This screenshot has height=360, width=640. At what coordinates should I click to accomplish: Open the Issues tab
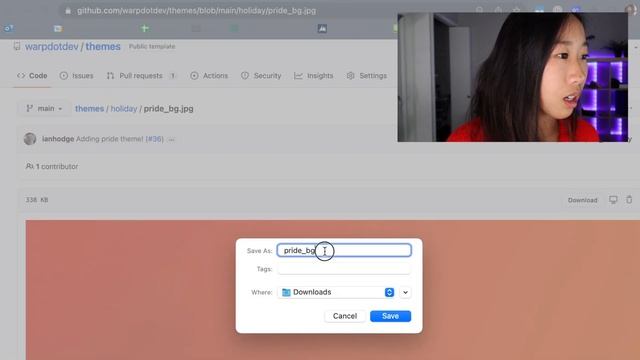point(77,76)
